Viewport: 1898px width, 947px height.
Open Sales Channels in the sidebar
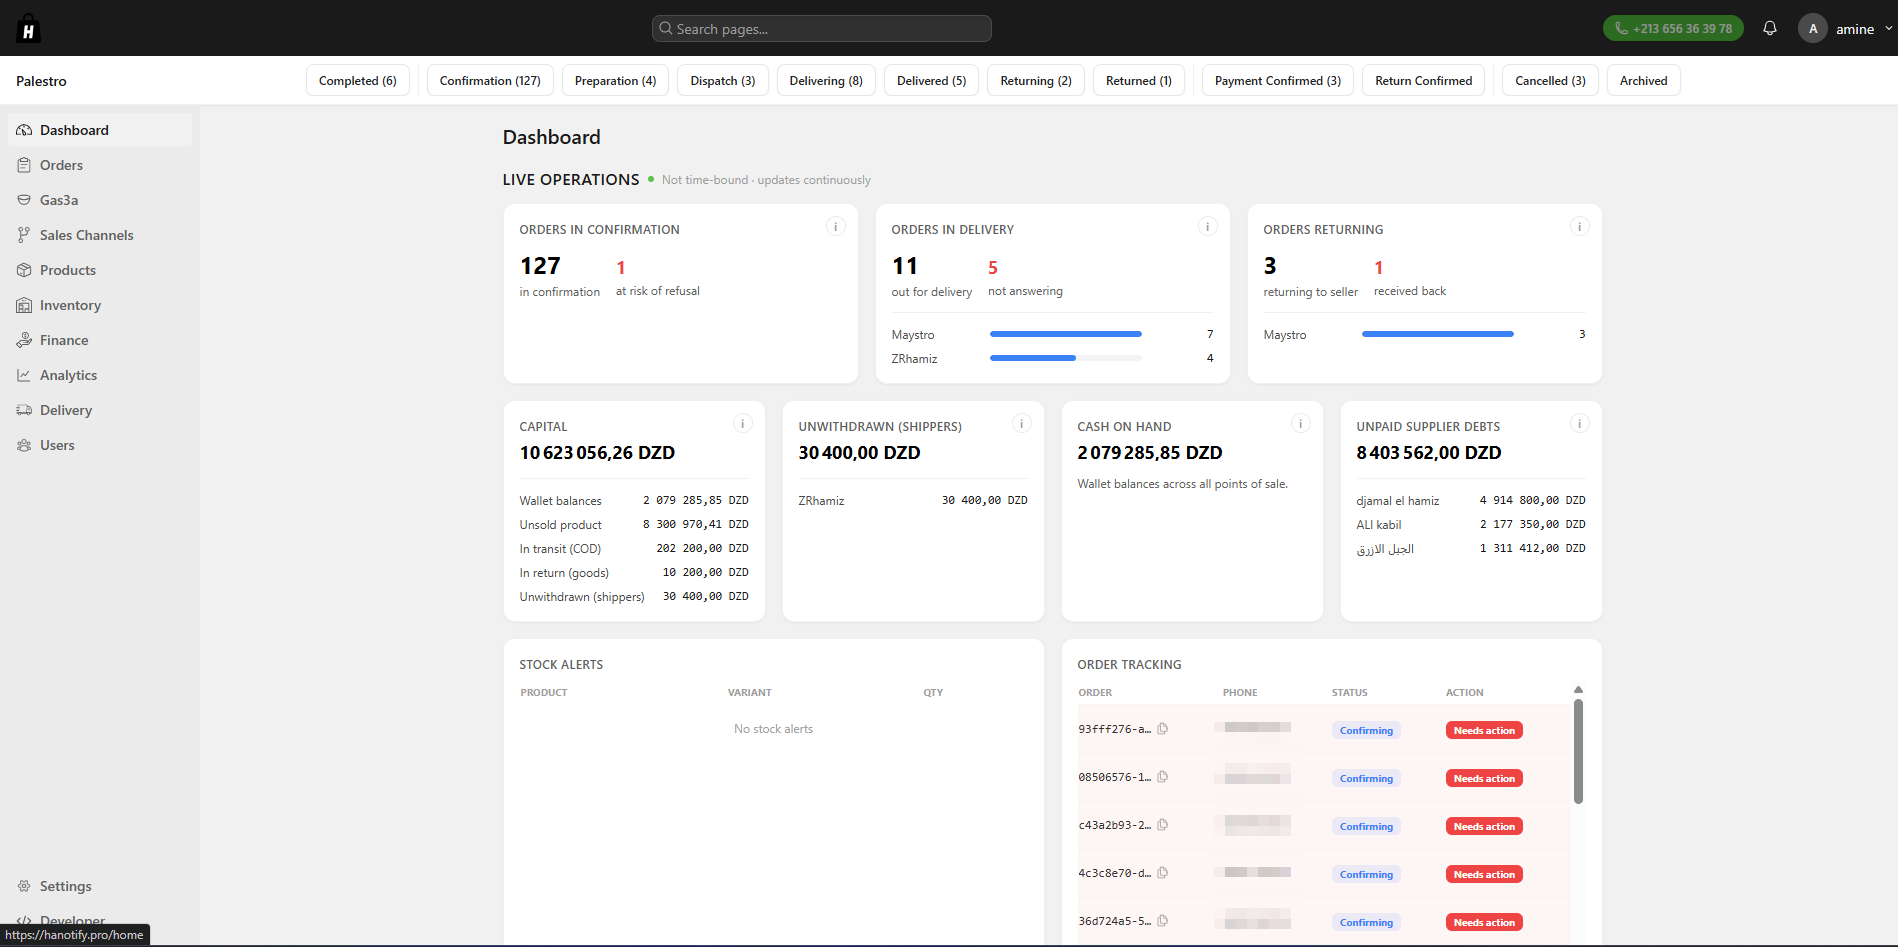[100, 235]
